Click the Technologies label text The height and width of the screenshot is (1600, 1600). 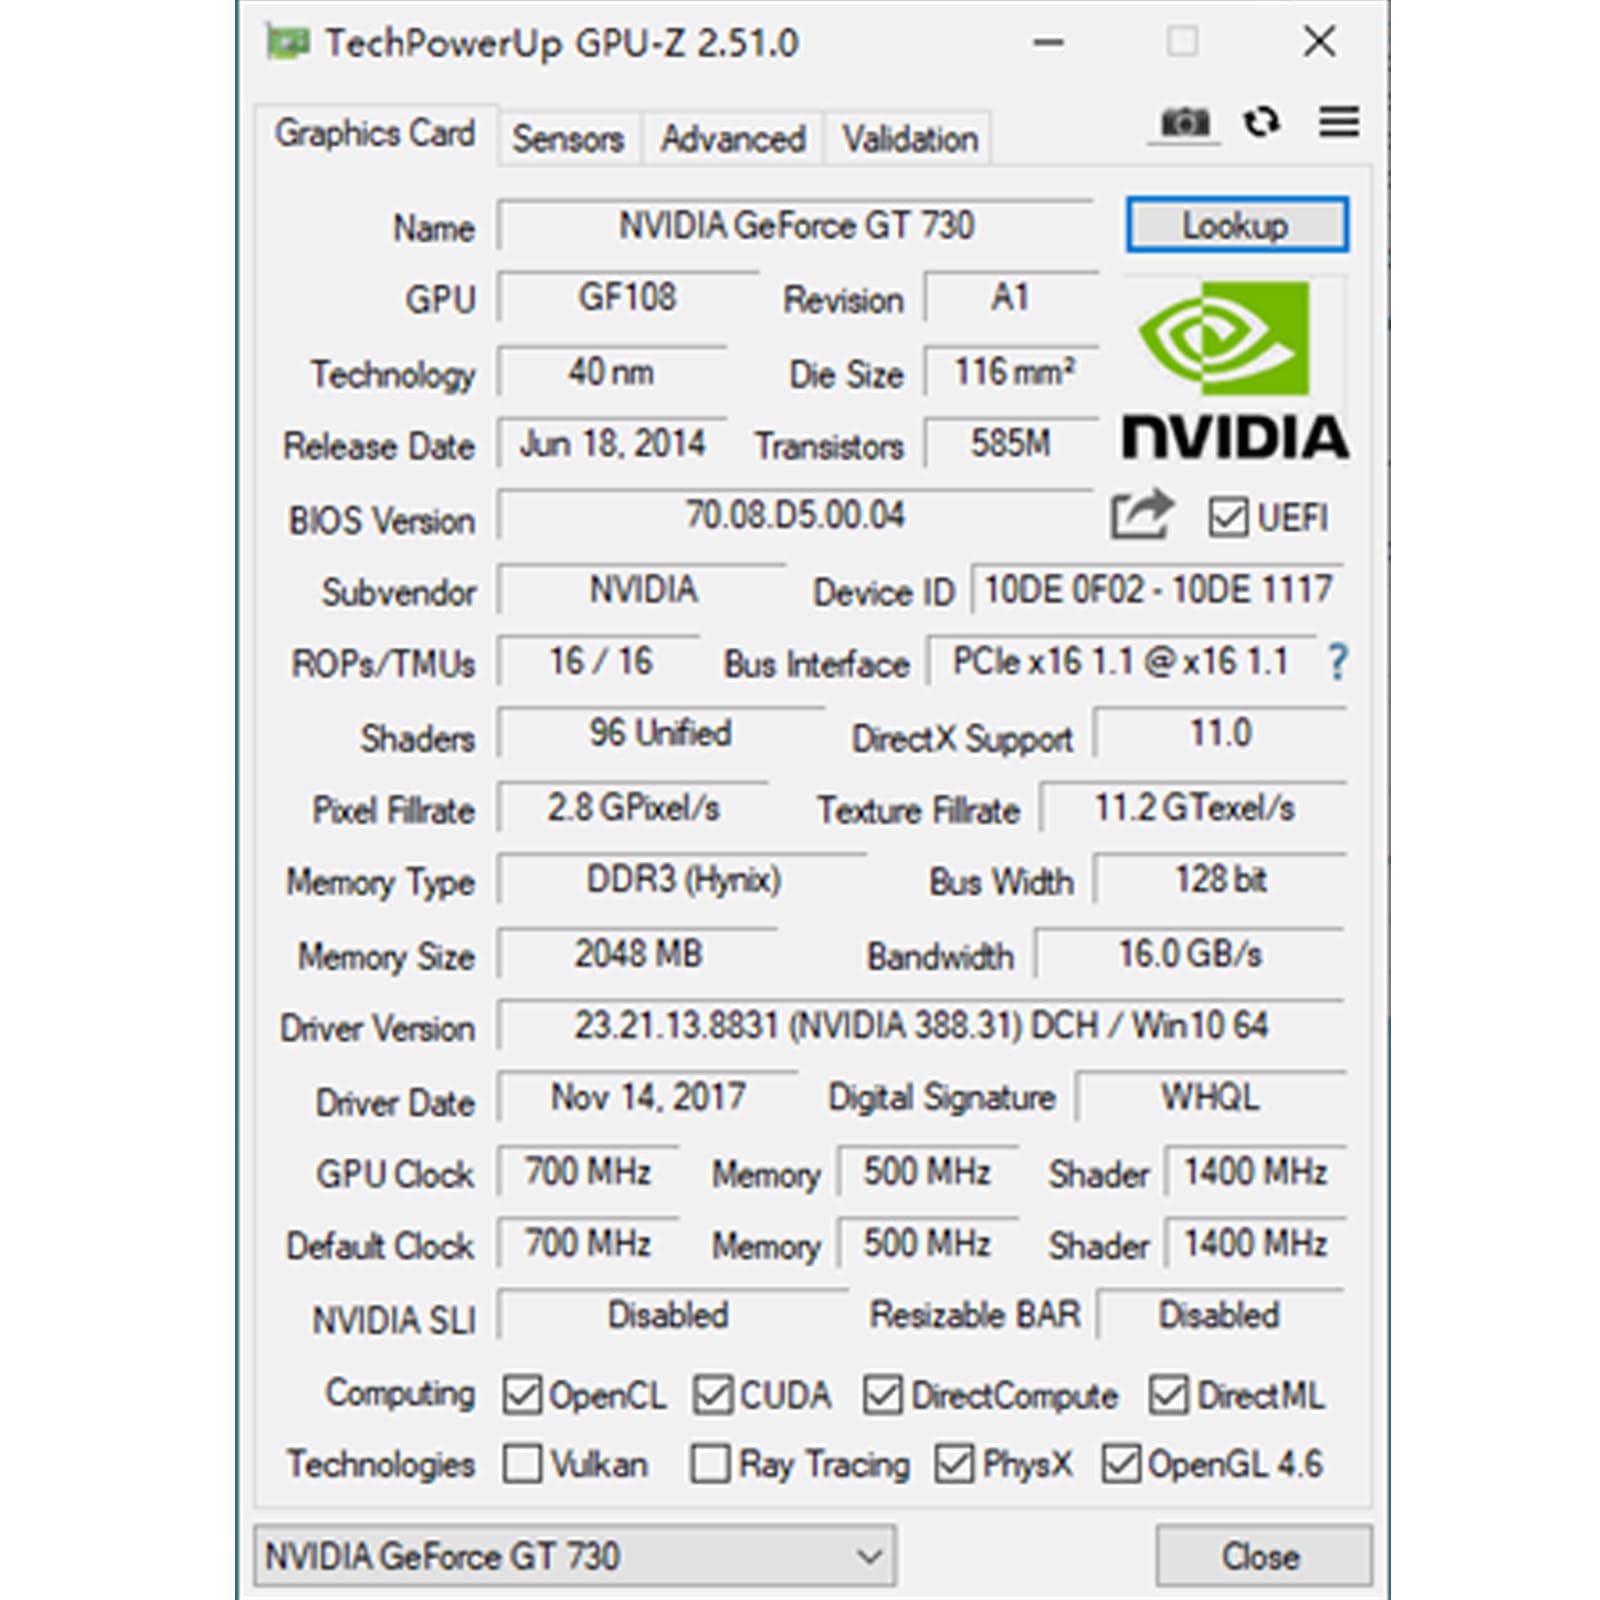(381, 1464)
